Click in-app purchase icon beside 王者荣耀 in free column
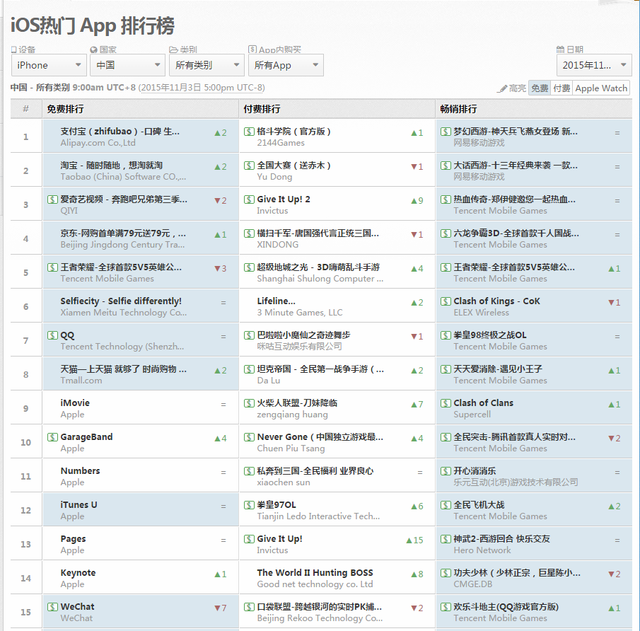The image size is (640, 631). [x=52, y=267]
